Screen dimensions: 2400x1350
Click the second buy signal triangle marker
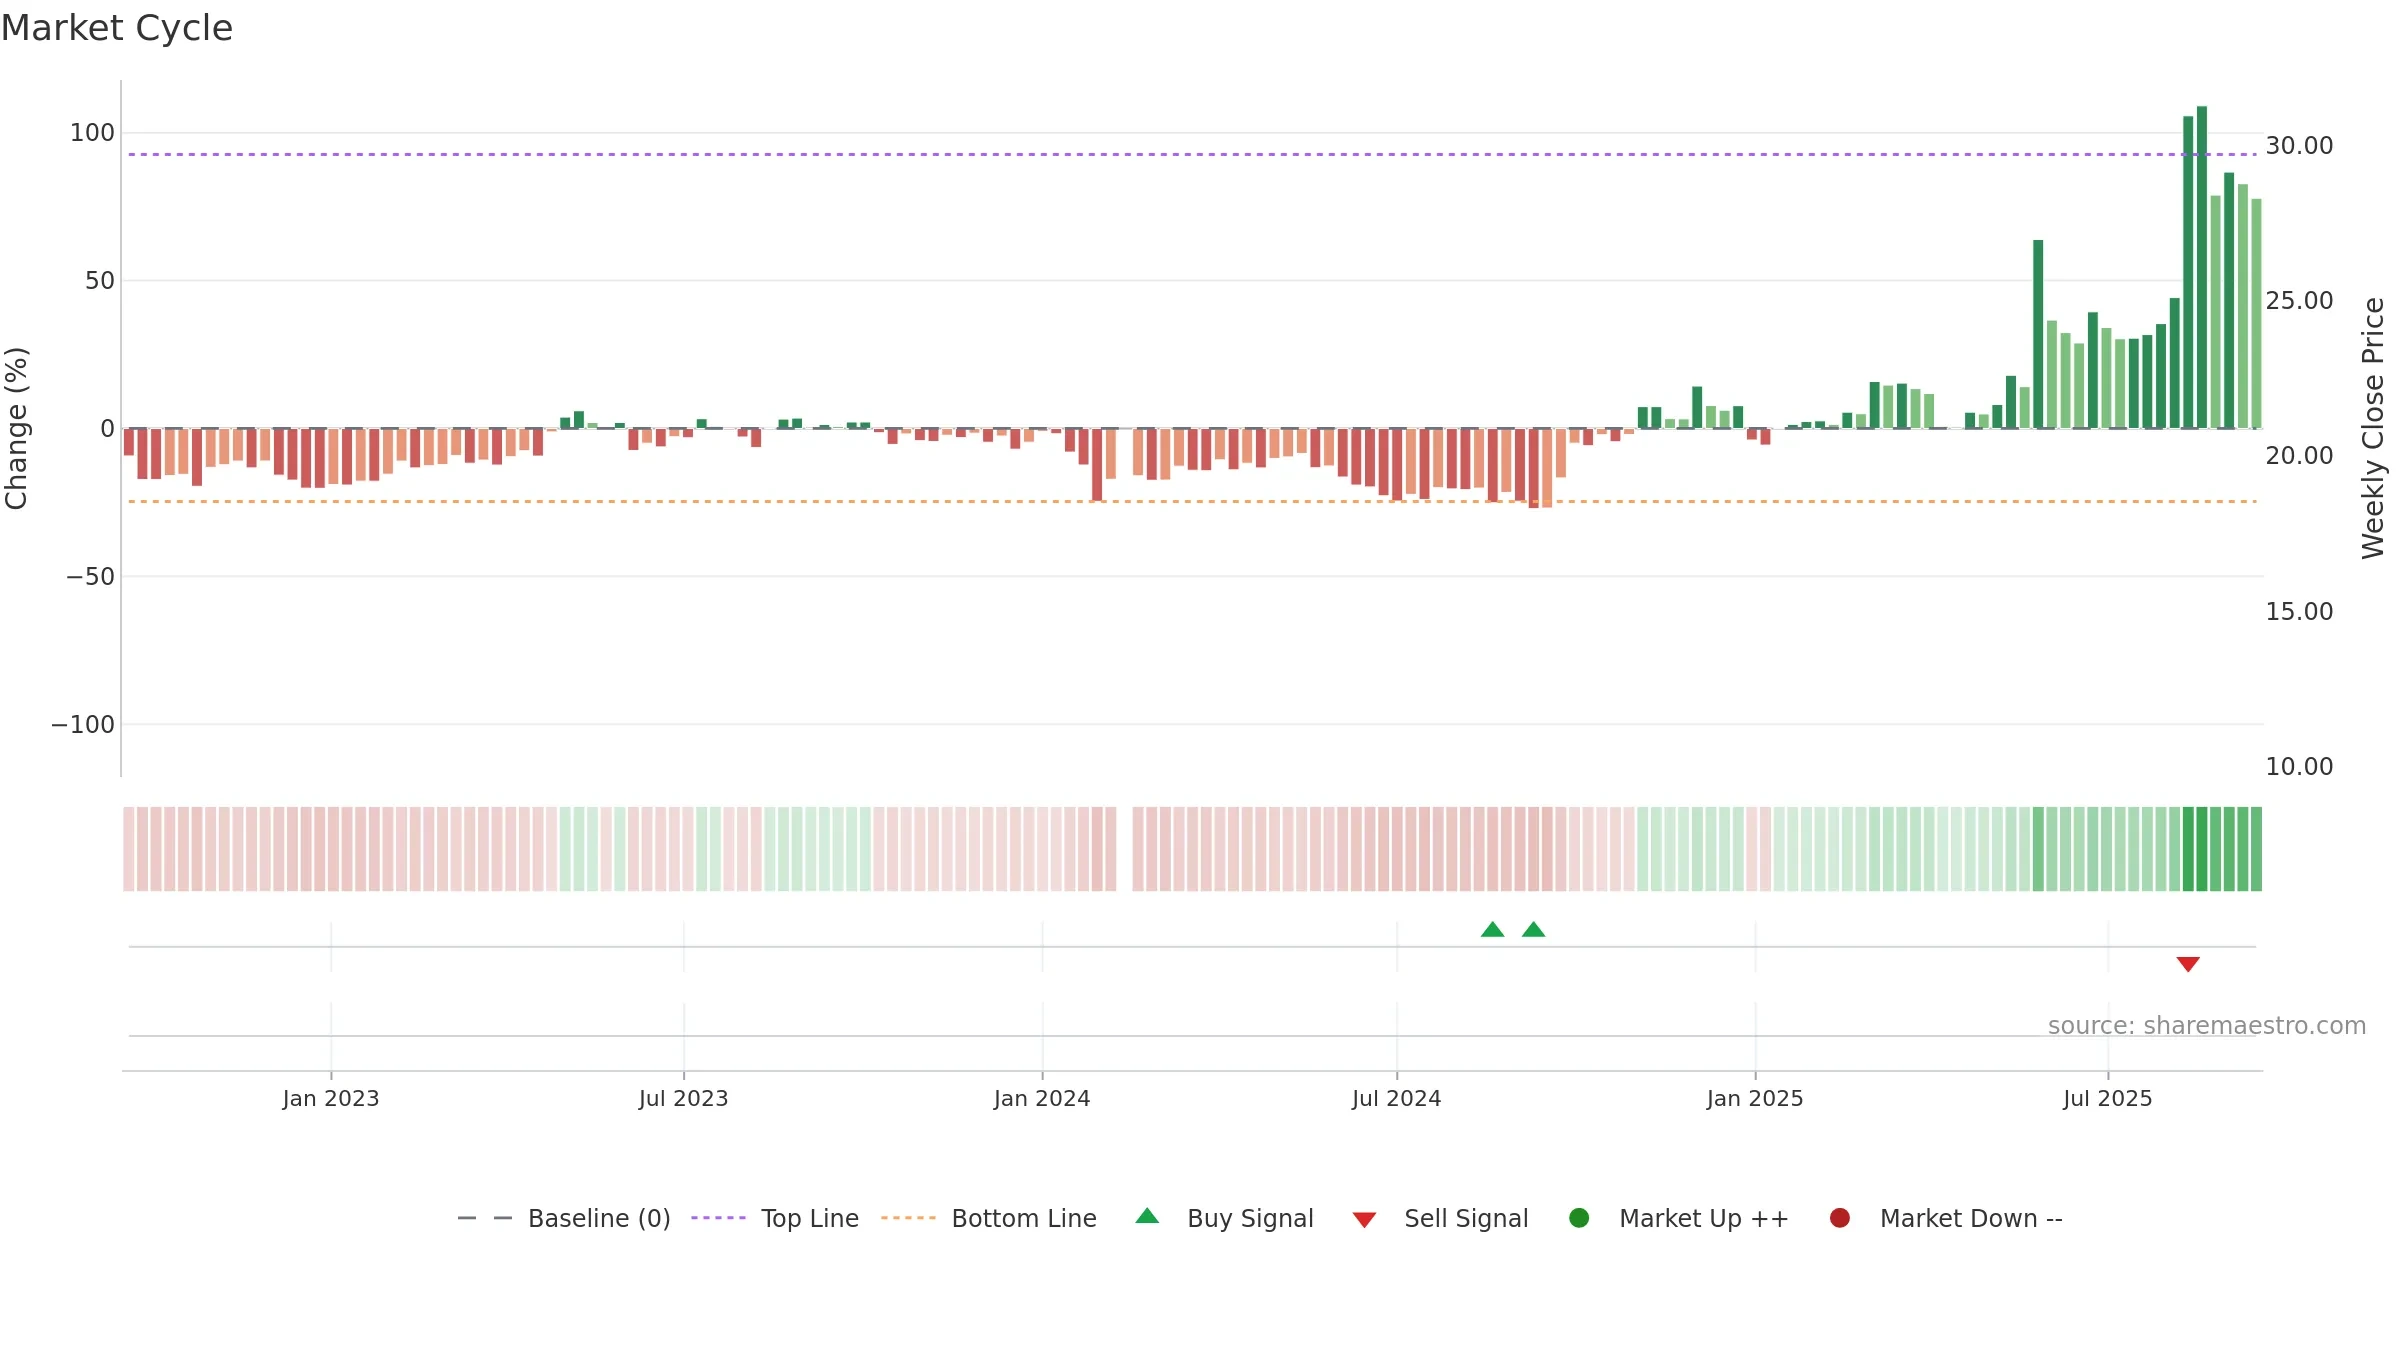point(1533,930)
